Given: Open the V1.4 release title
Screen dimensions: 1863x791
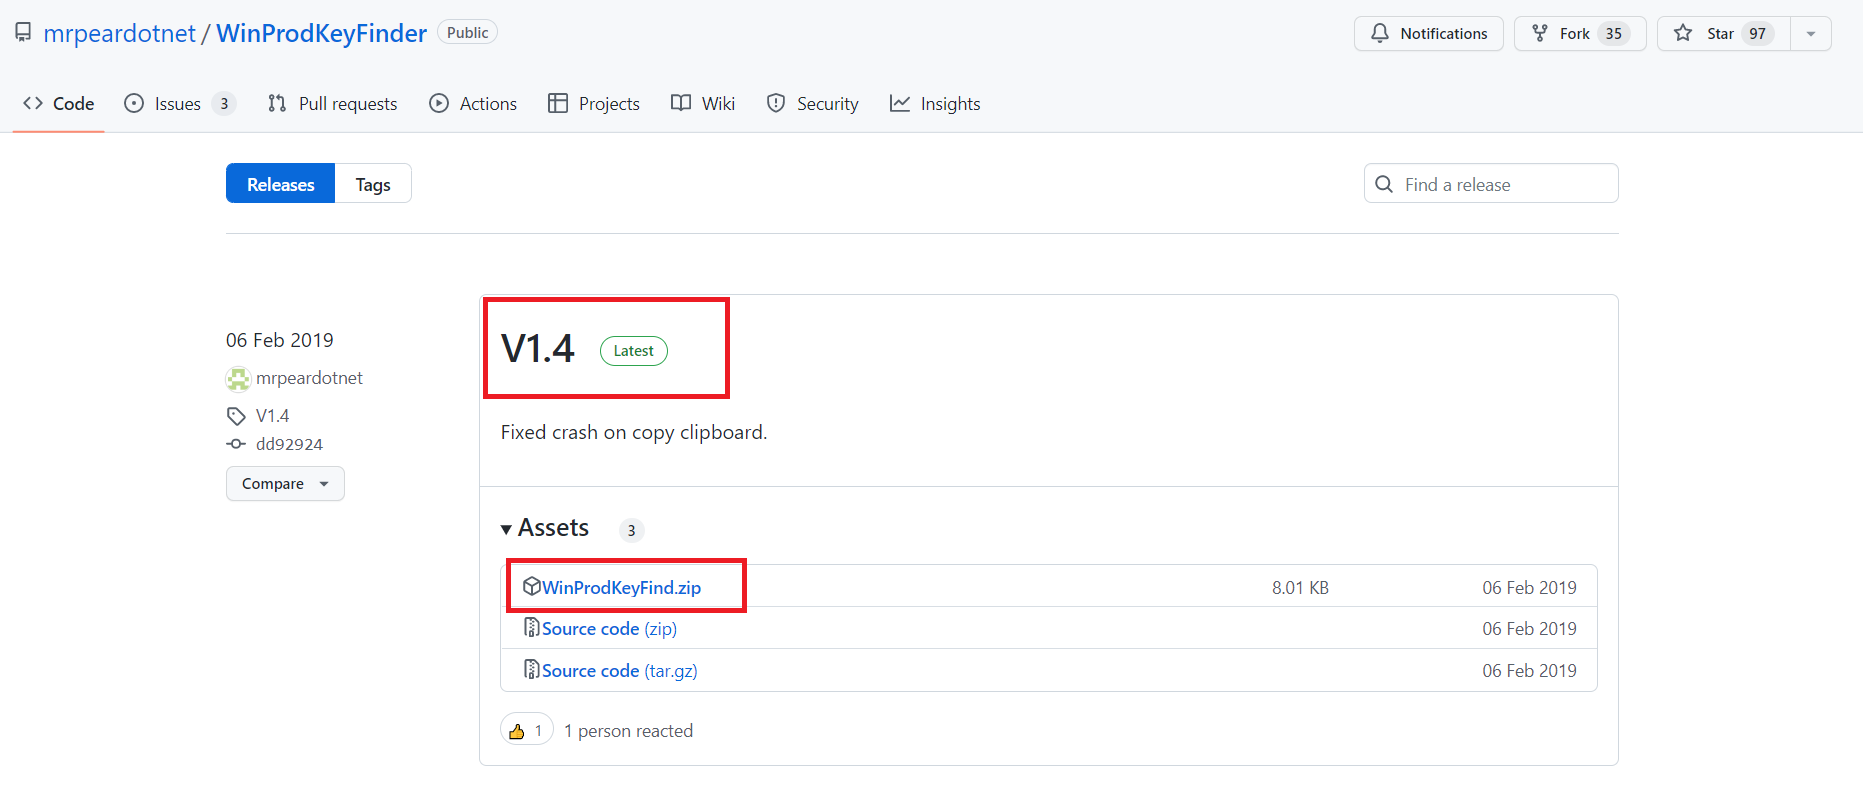Looking at the screenshot, I should point(538,349).
